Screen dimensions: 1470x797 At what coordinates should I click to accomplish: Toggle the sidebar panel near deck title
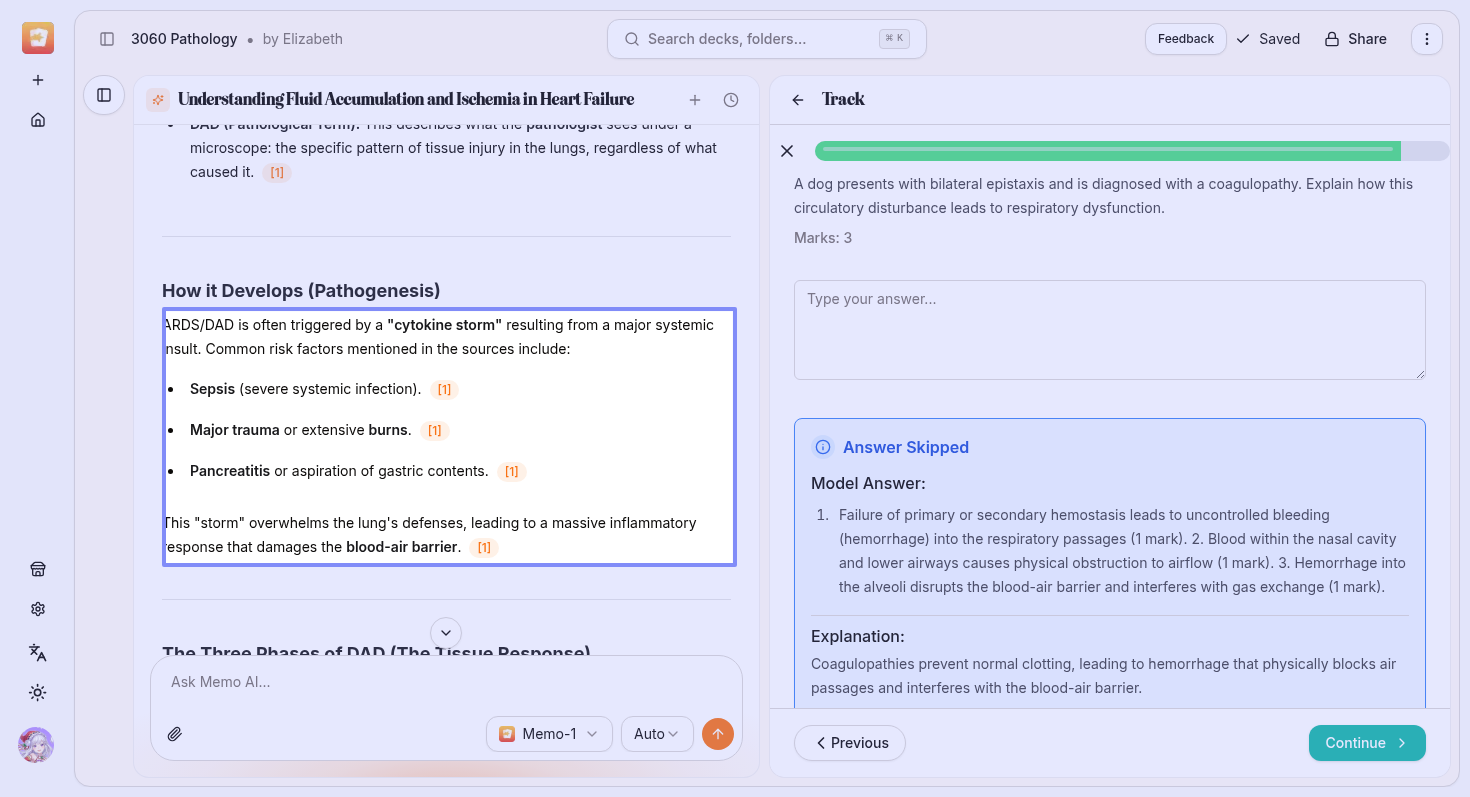[x=107, y=39]
